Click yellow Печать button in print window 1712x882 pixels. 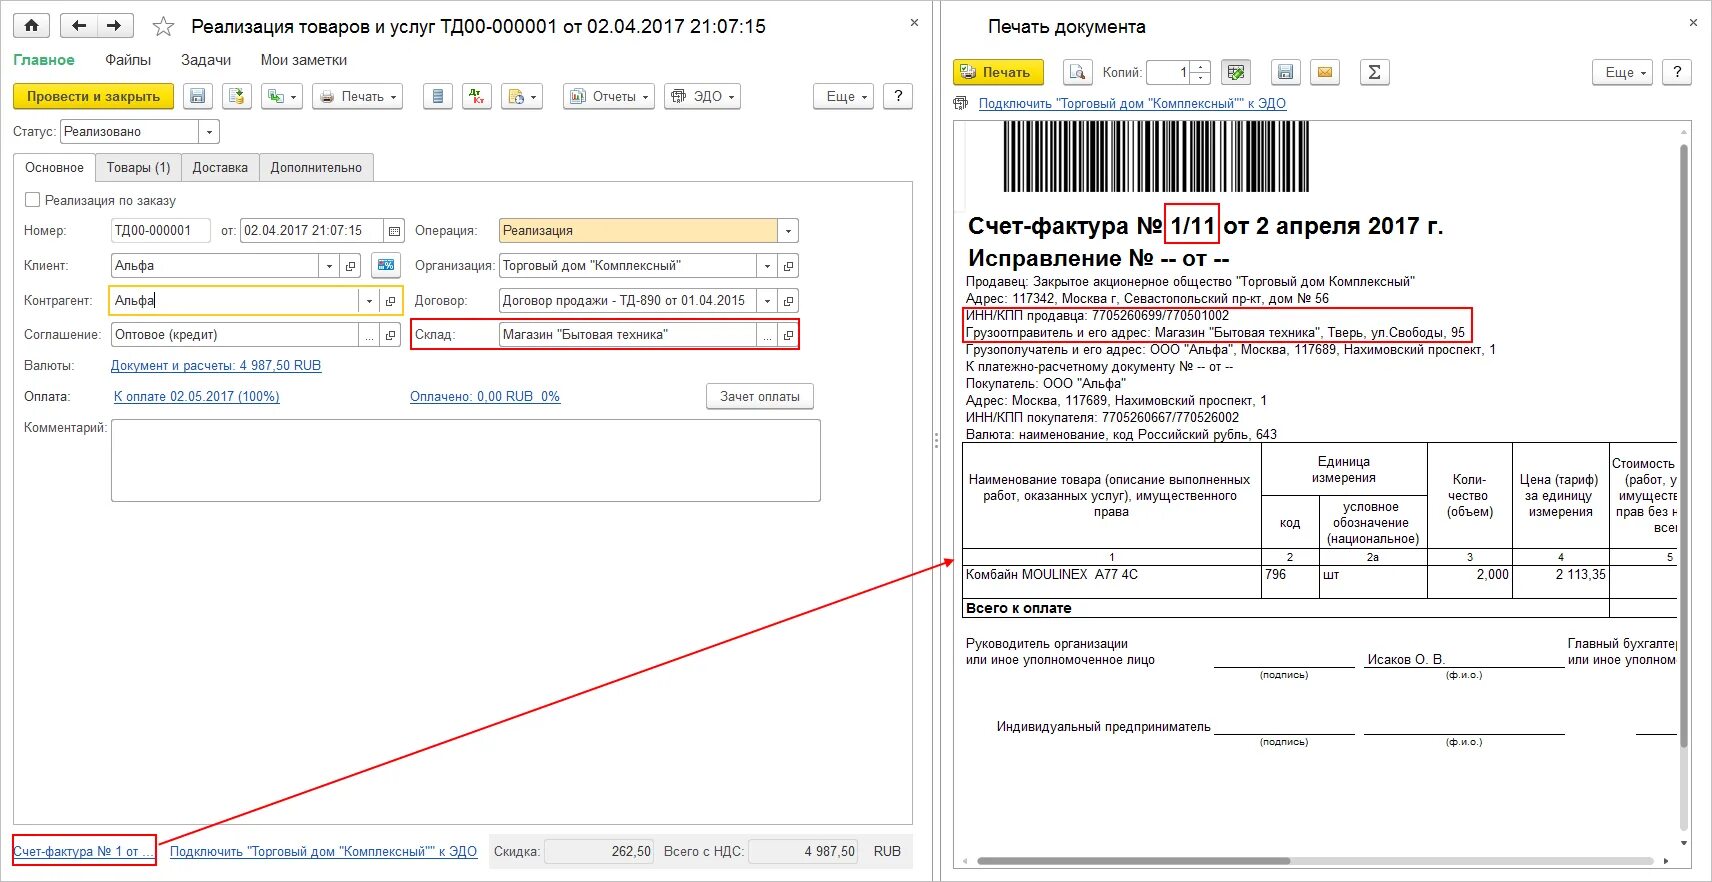pos(998,72)
